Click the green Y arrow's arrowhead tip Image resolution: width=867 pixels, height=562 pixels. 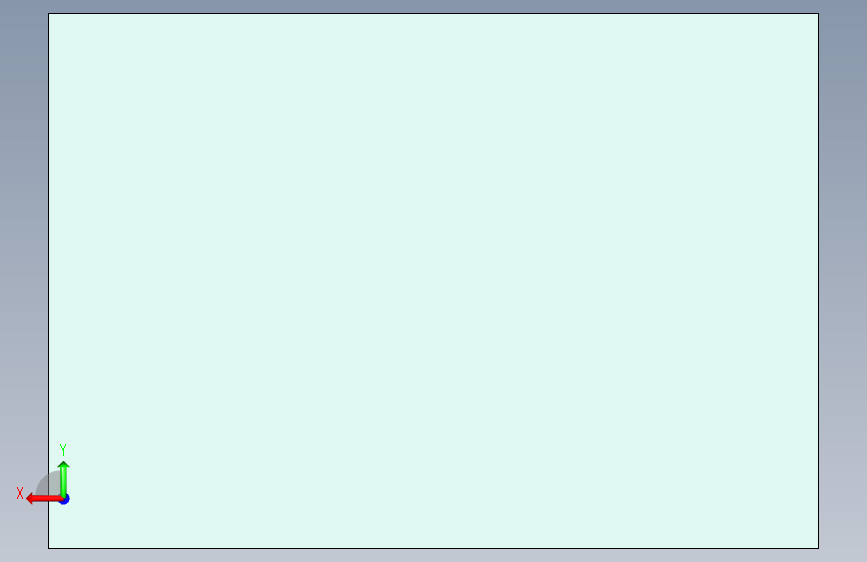[64, 462]
